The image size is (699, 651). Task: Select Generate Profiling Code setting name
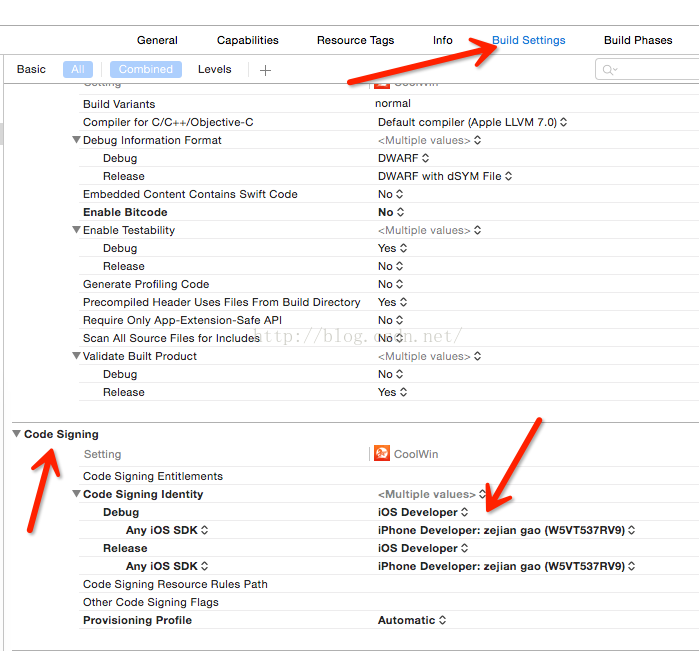tap(146, 284)
